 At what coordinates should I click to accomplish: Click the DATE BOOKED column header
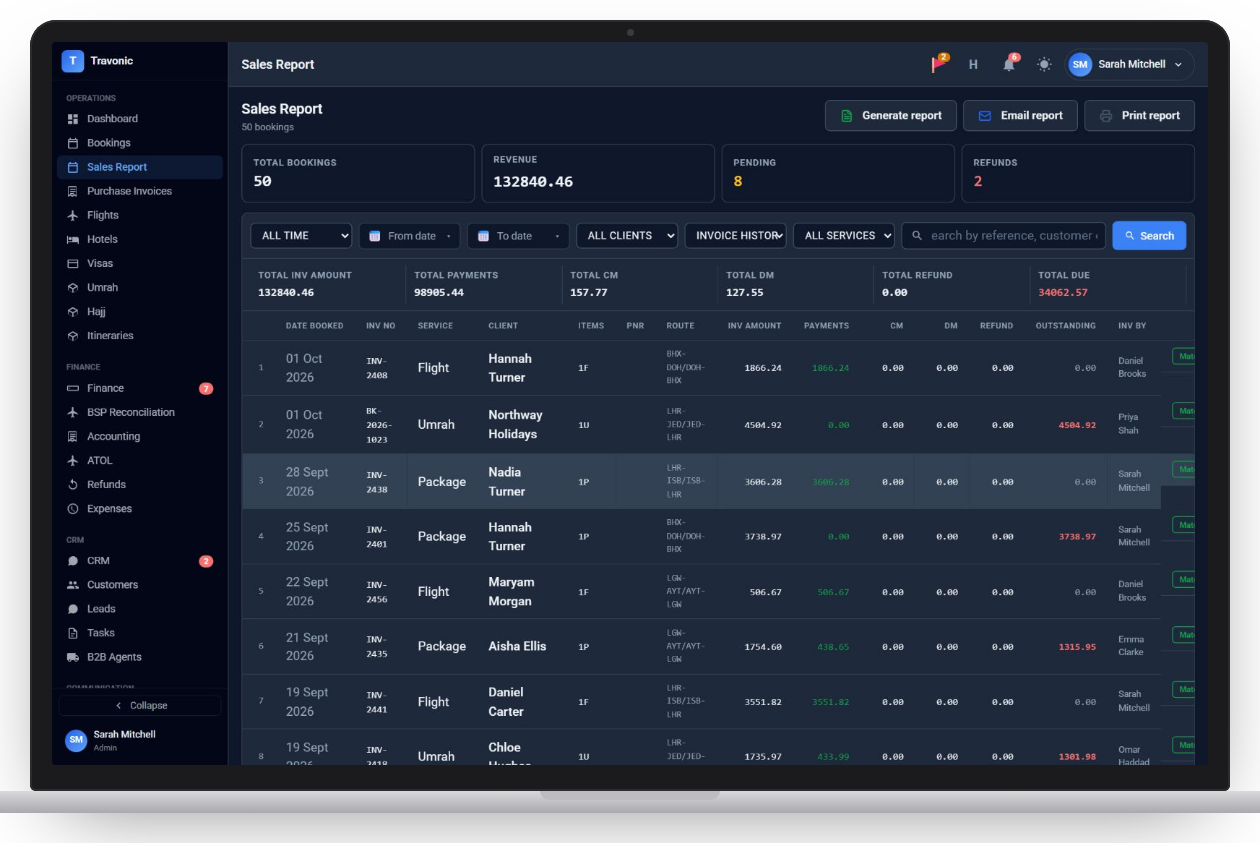point(314,326)
